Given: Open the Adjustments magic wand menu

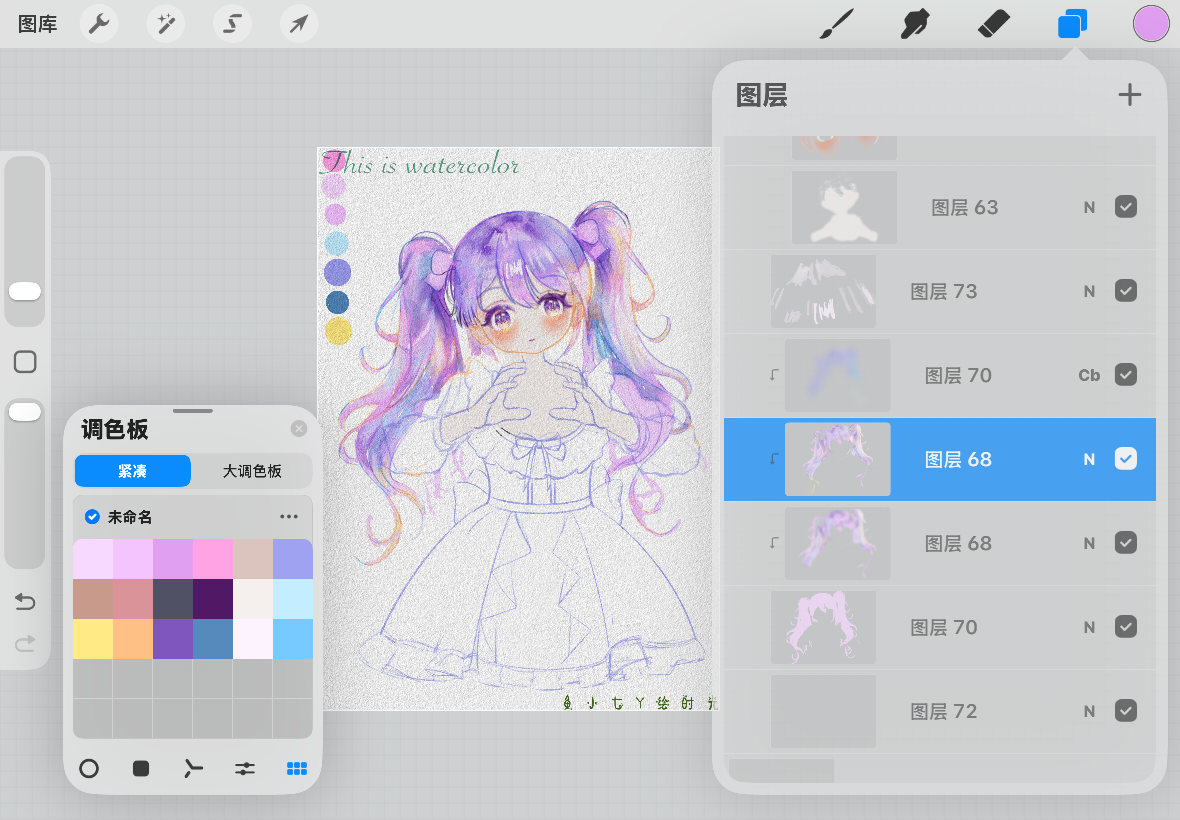Looking at the screenshot, I should pos(166,24).
